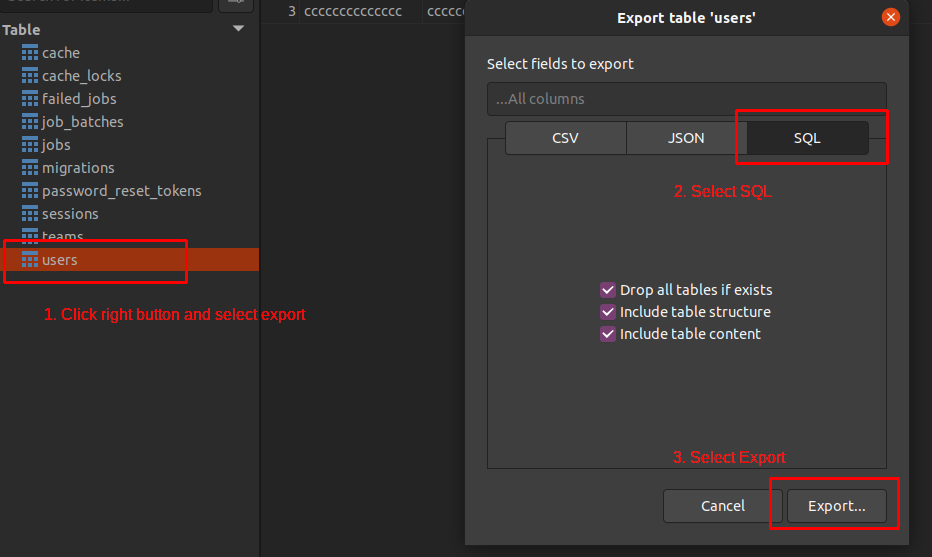Close the Export table dialog

pos(890,18)
